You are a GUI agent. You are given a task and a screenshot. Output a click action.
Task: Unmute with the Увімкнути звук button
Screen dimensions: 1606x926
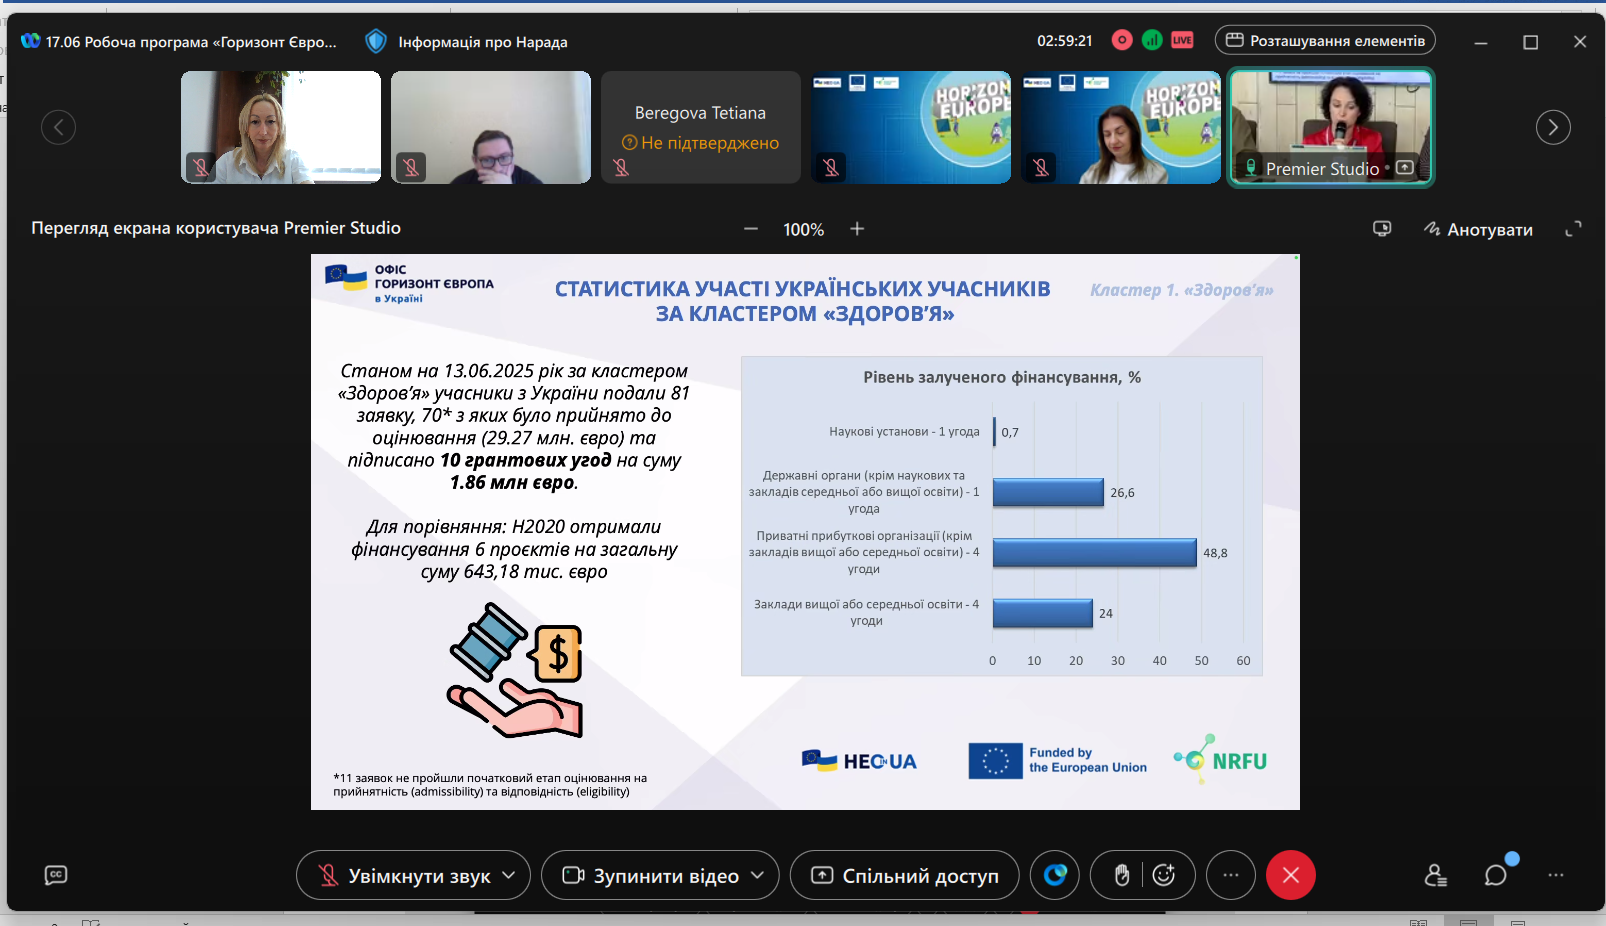[x=405, y=876]
